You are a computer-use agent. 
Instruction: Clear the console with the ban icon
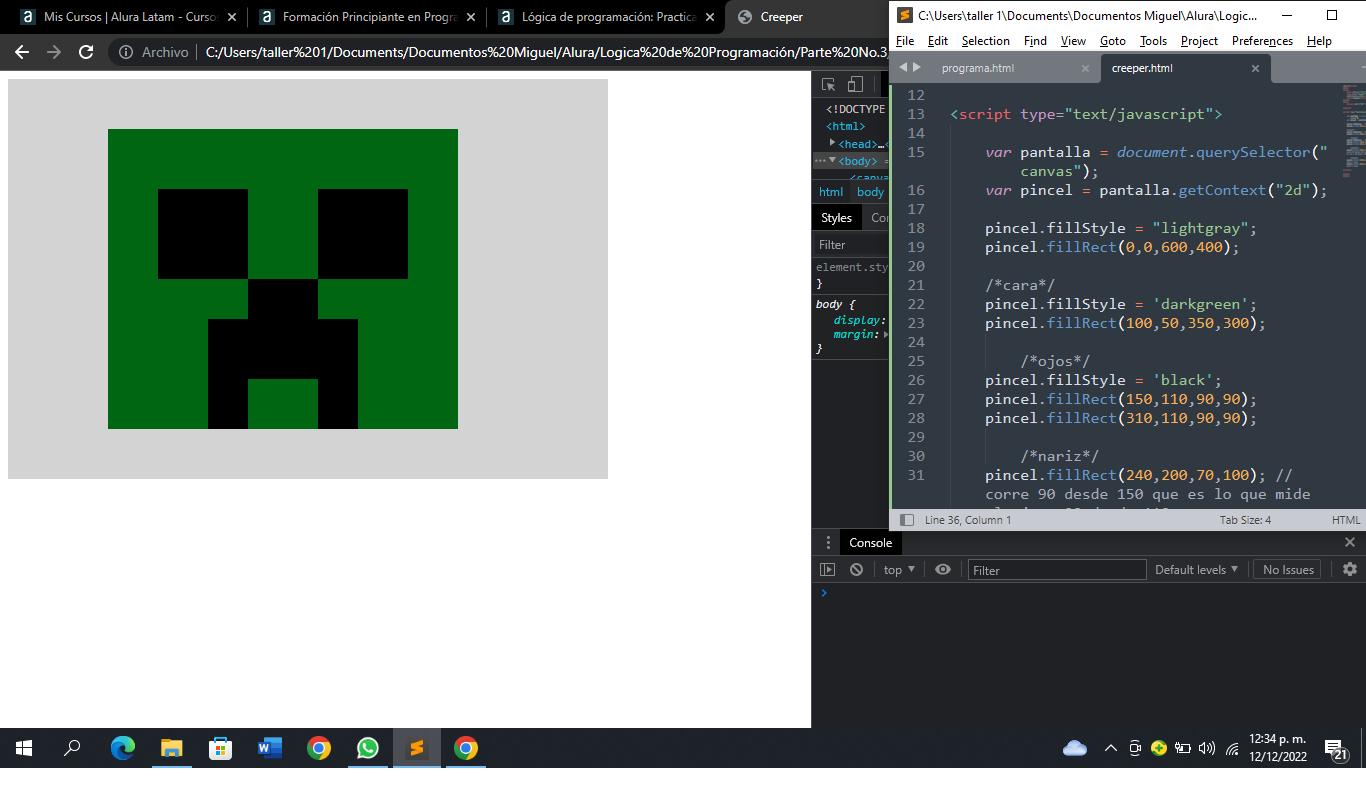(856, 569)
